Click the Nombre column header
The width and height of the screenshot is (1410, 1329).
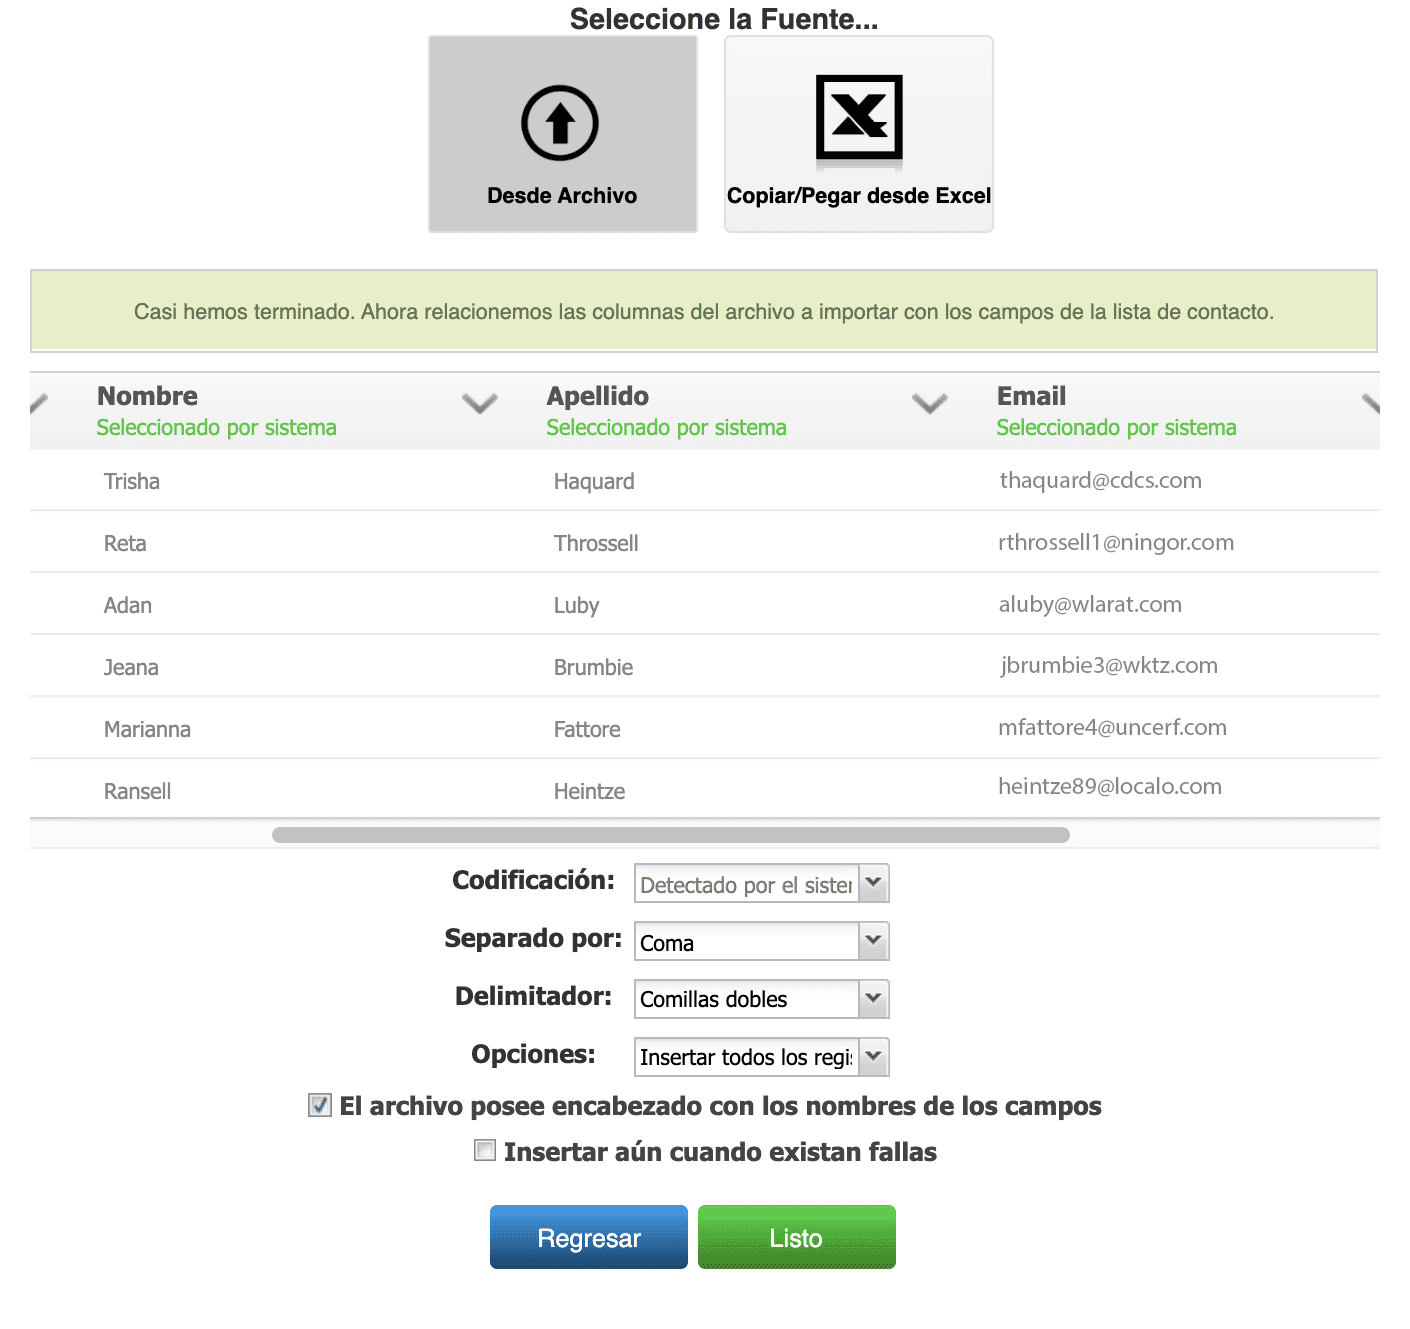[x=147, y=396]
